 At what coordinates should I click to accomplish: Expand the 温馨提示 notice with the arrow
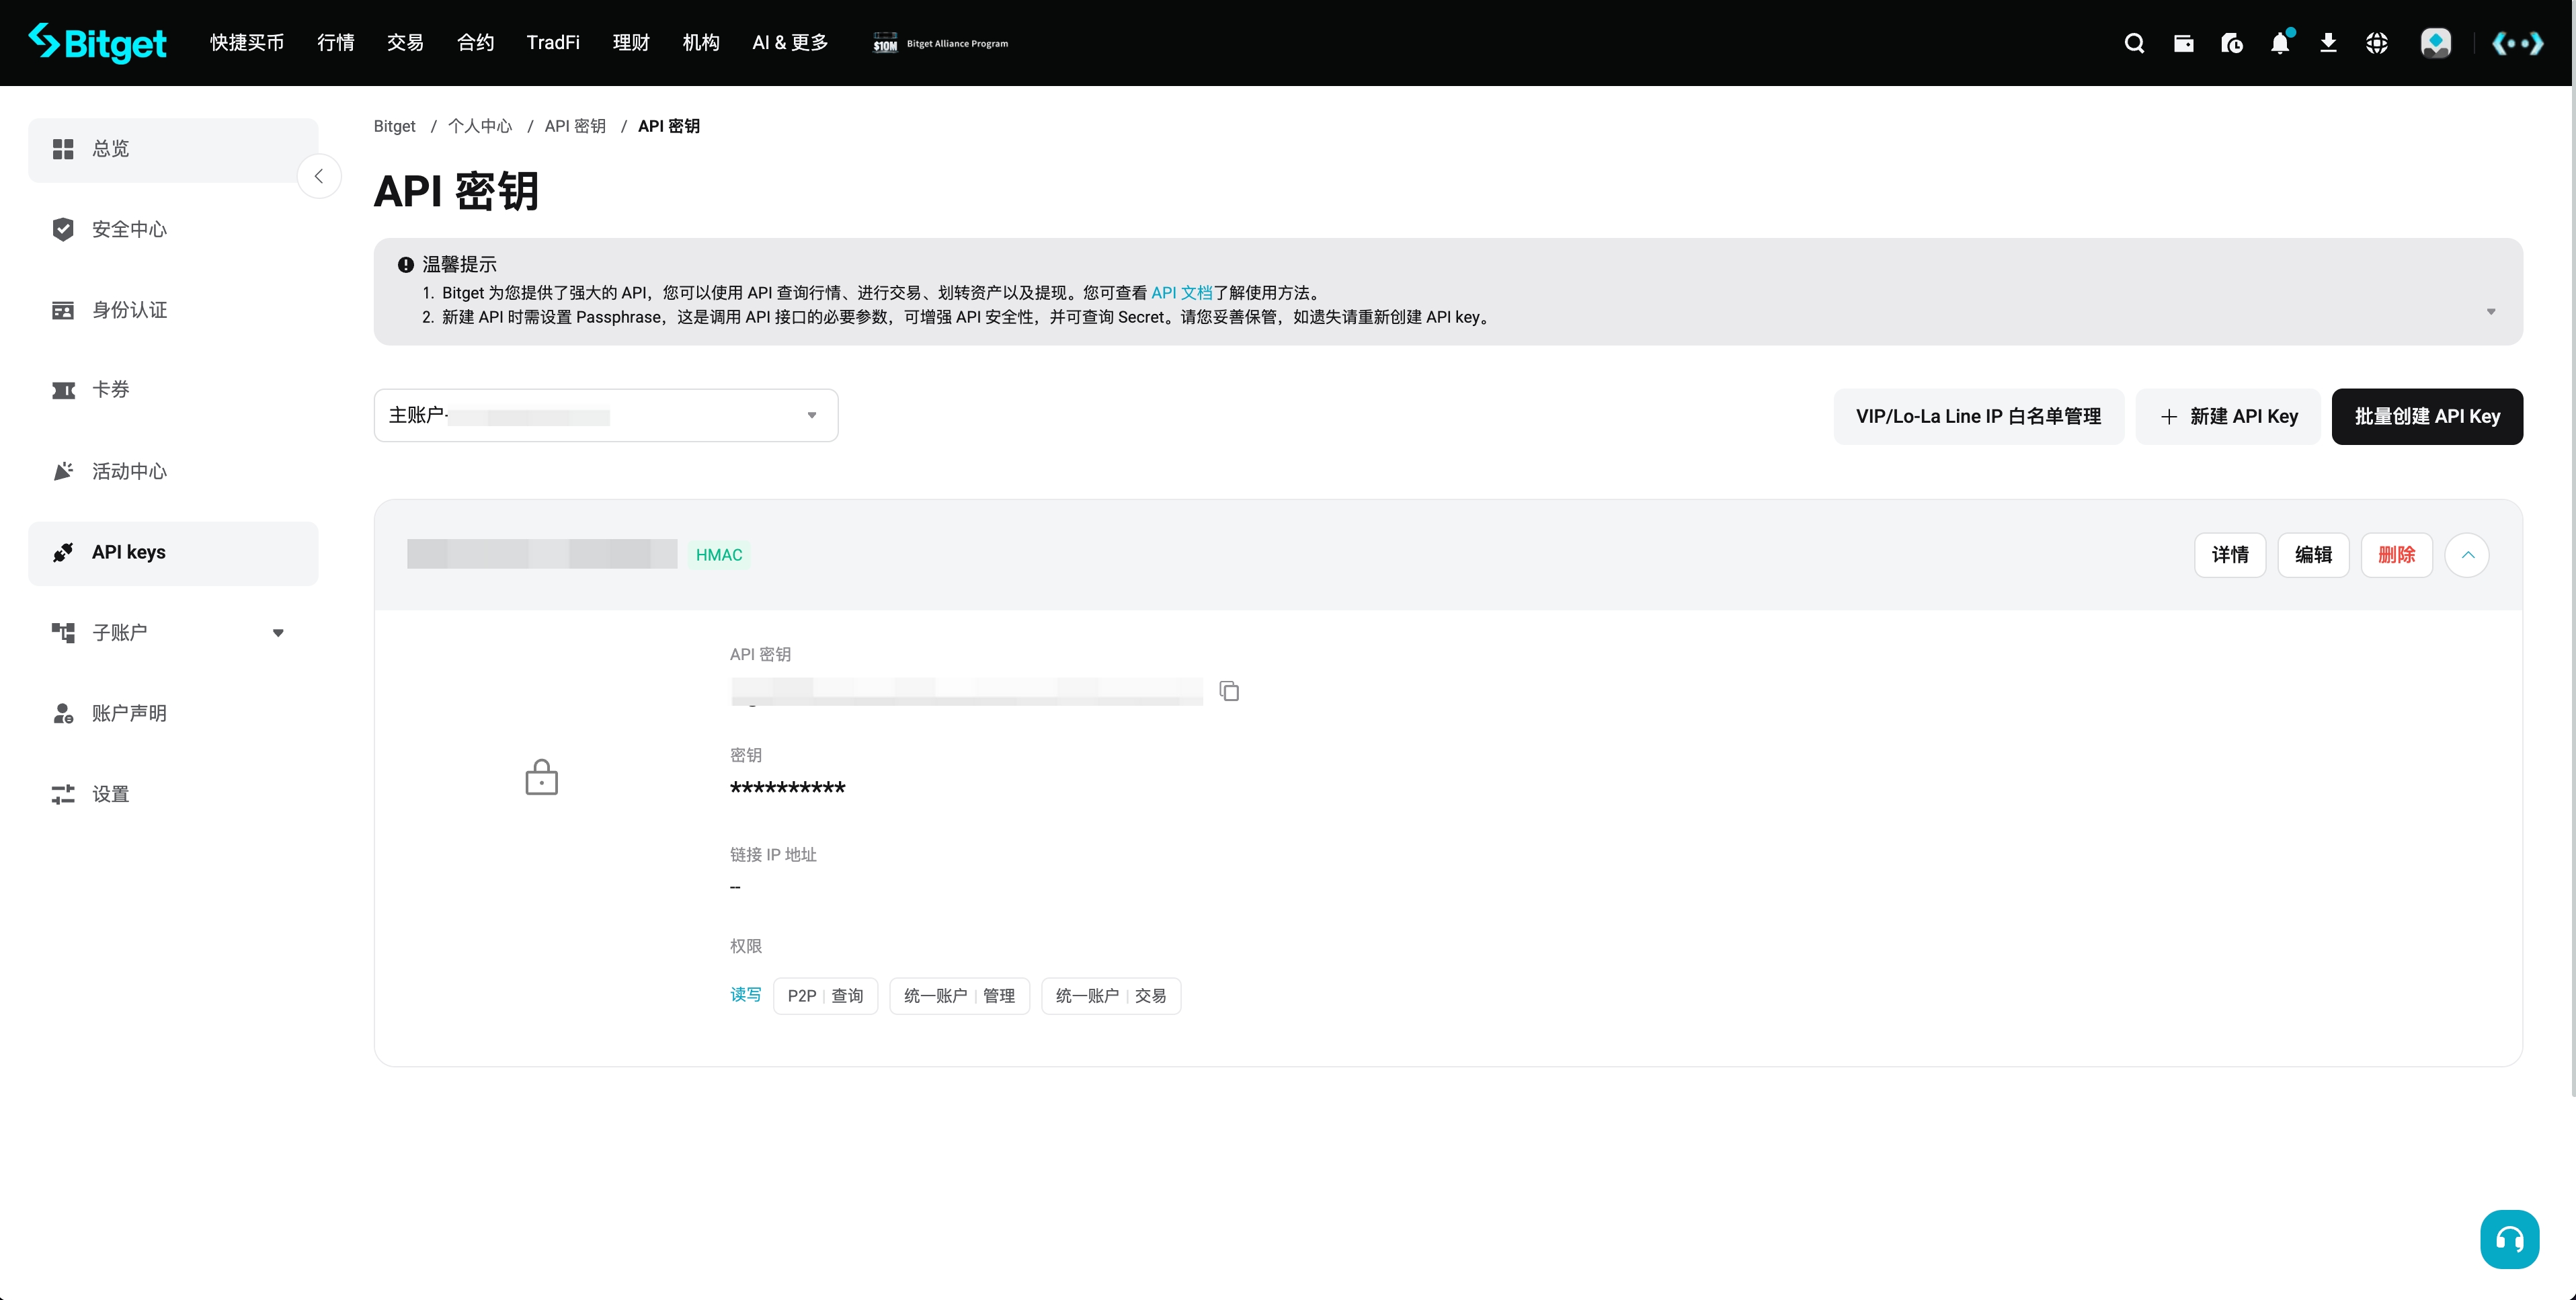[2491, 312]
